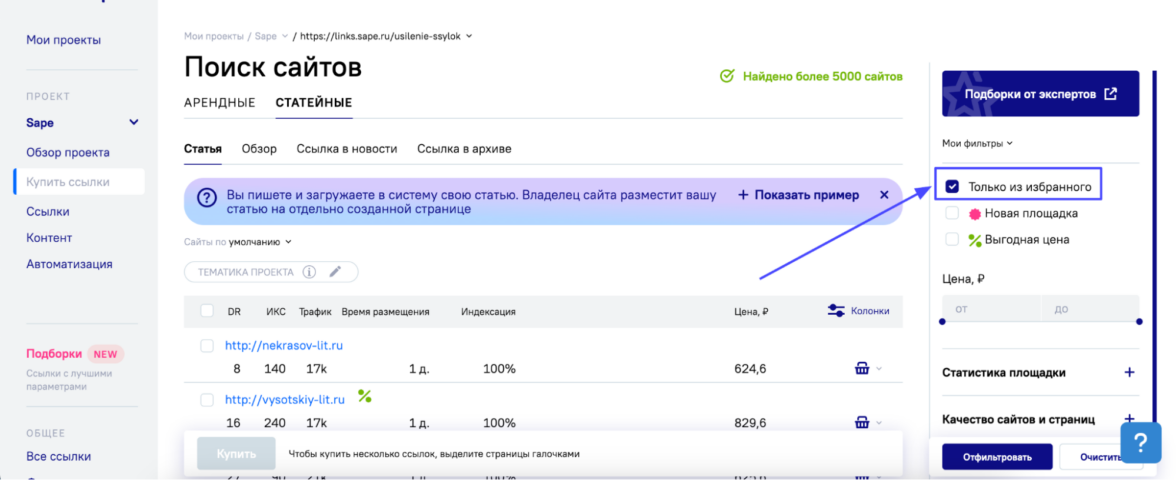Click the basket icon for vysotskiy-lit.ru
The height and width of the screenshot is (480, 1176).
[862, 423]
